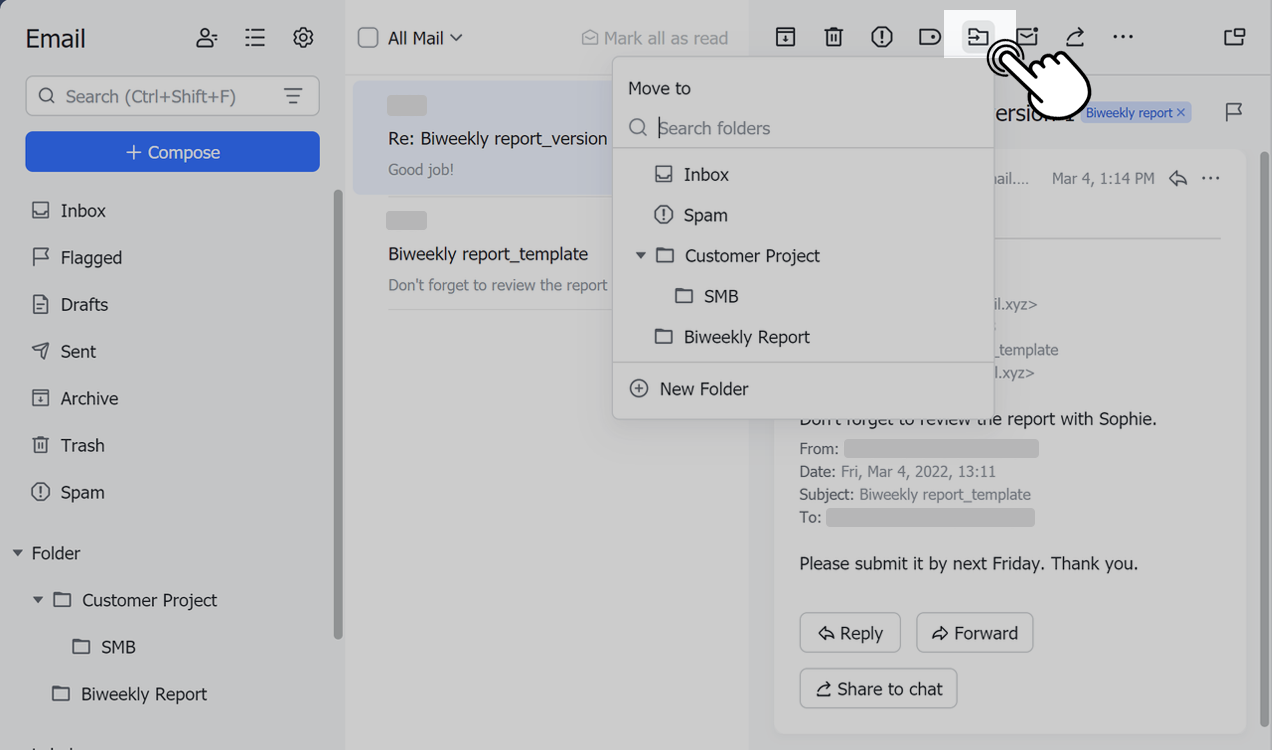Share email using the forward-arrow toolbar icon
Viewport: 1272px width, 750px height.
tap(1075, 37)
